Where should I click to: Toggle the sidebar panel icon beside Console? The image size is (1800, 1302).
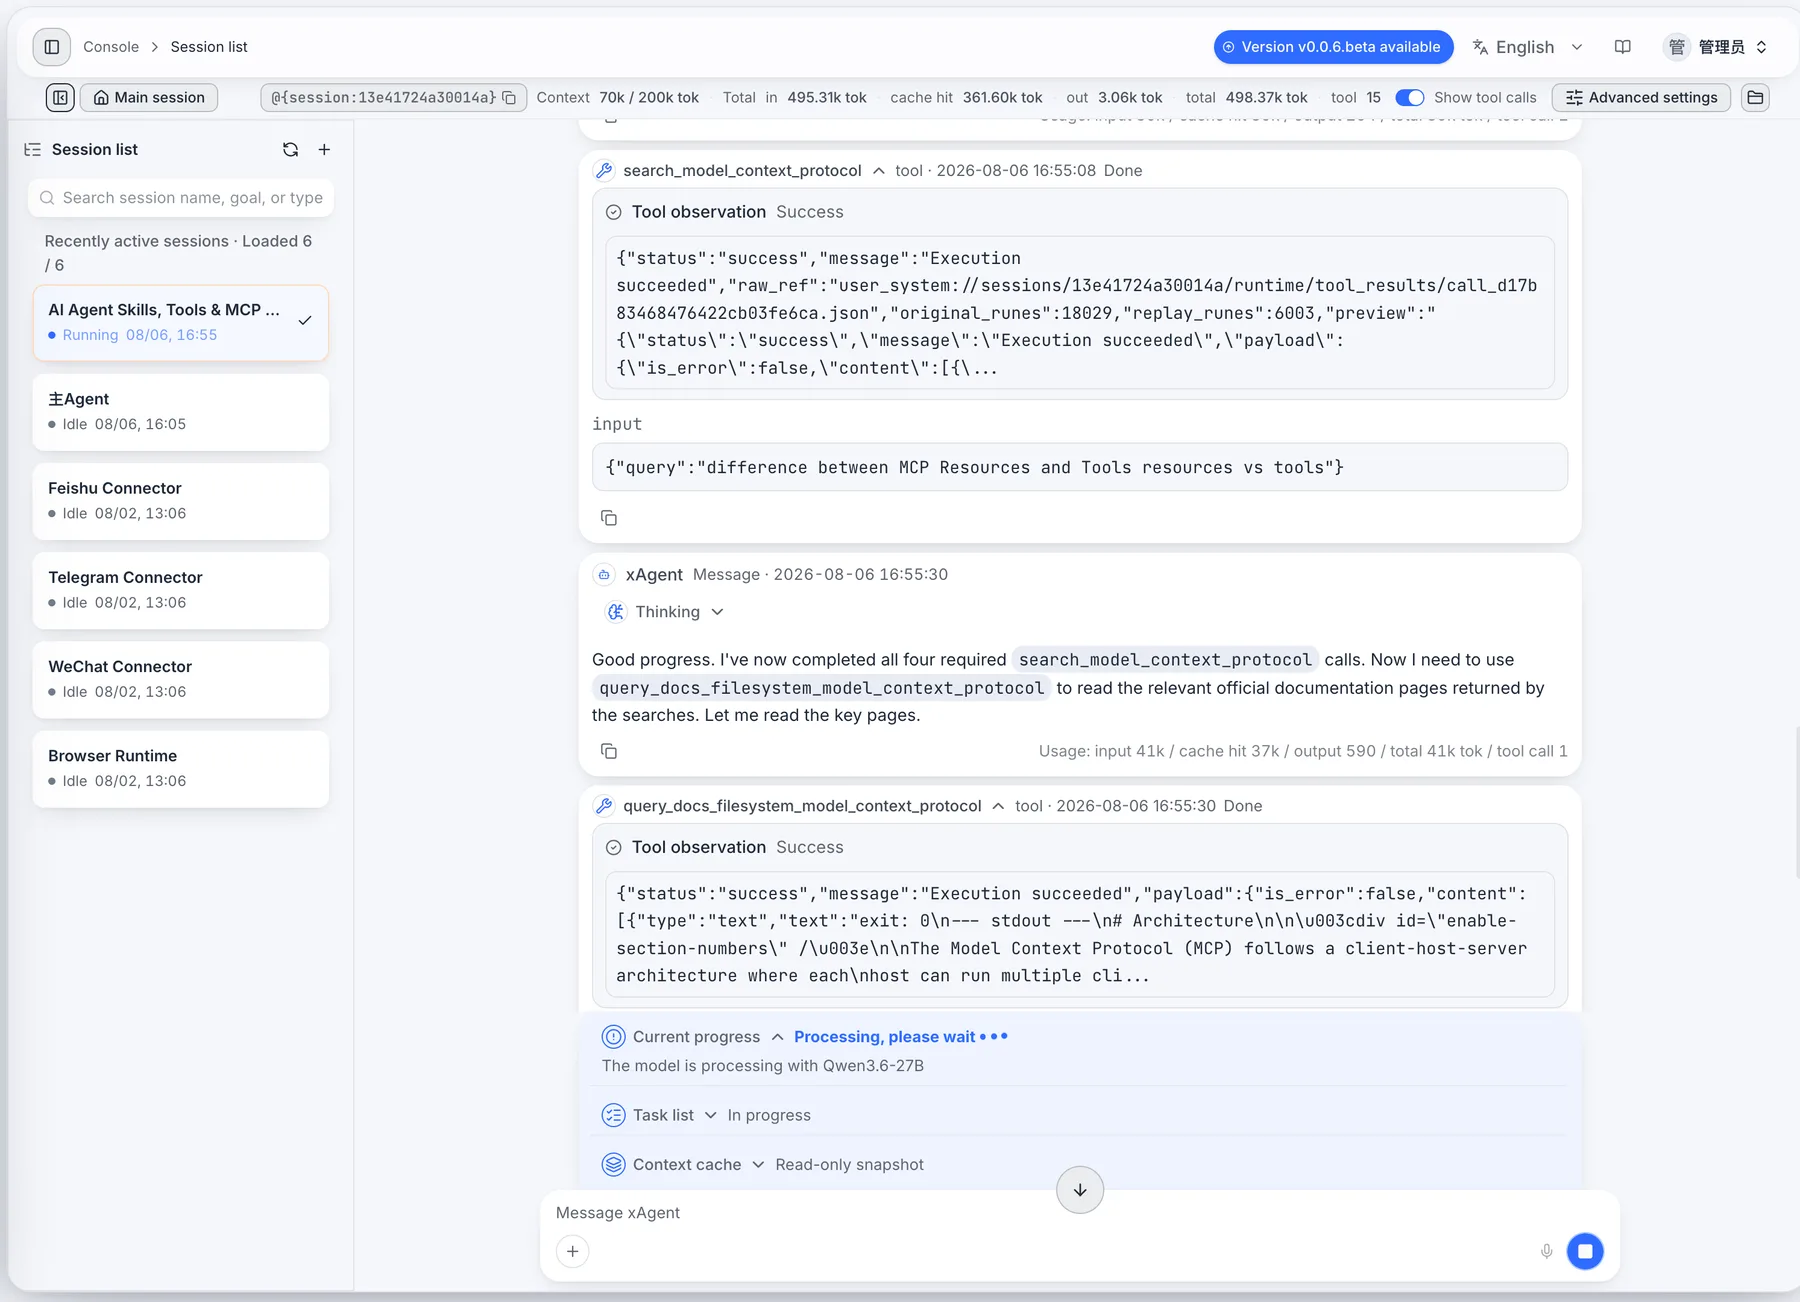(52, 47)
